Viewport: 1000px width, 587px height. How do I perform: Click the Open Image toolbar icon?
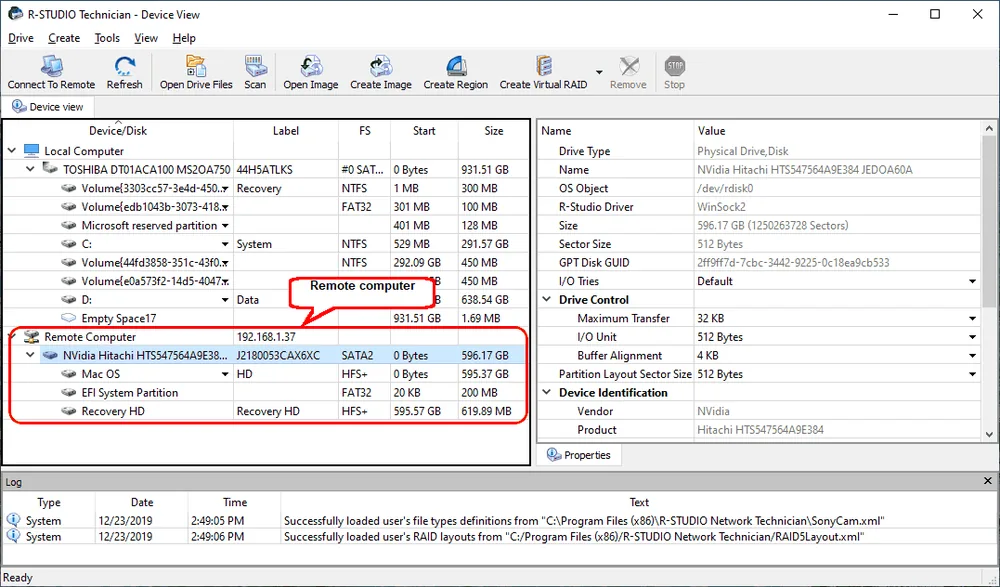311,66
